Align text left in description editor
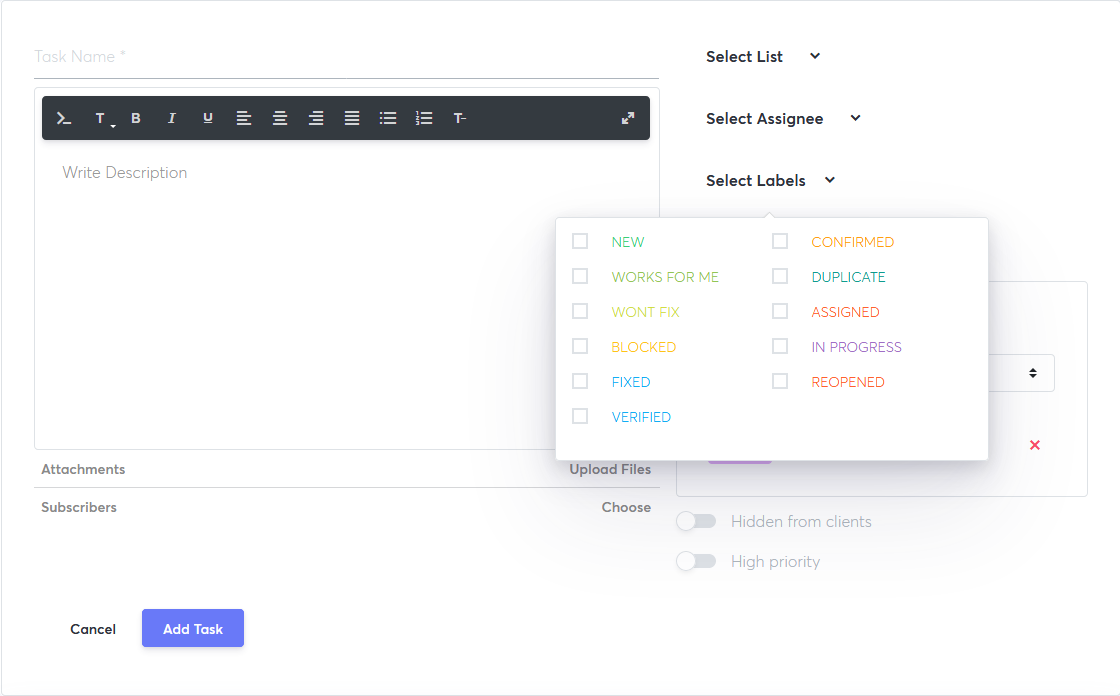 pyautogui.click(x=244, y=119)
